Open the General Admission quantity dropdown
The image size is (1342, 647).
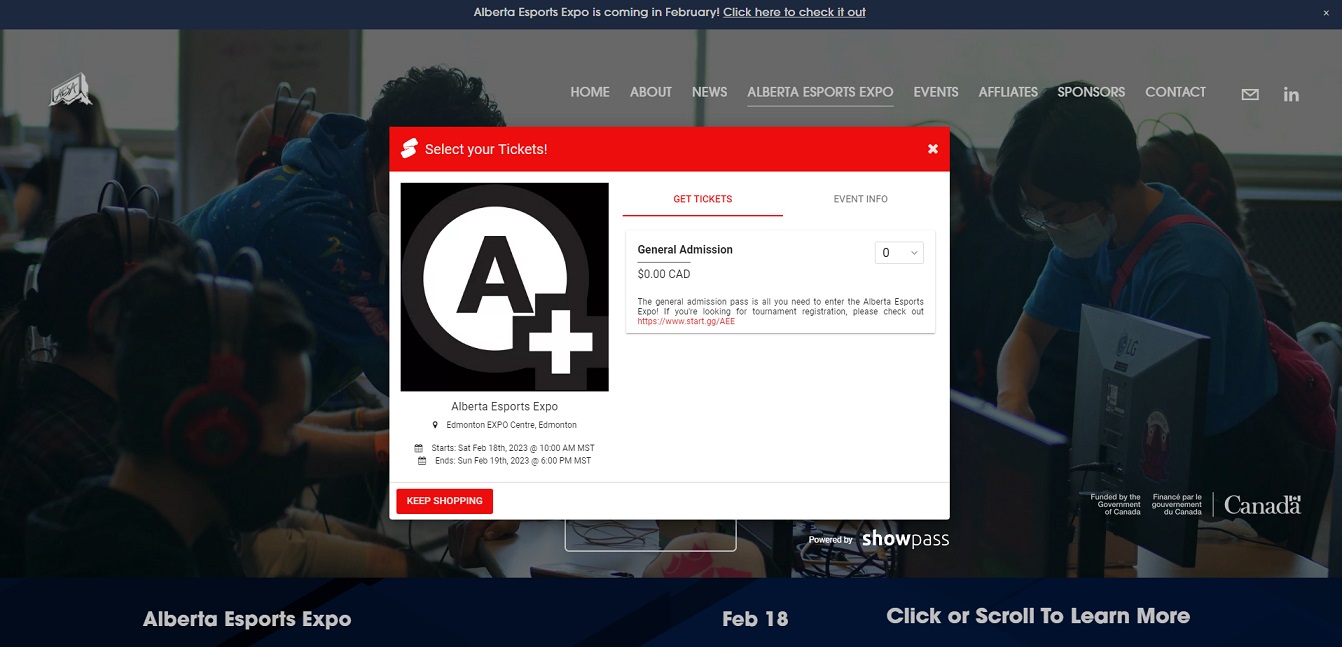(x=898, y=253)
